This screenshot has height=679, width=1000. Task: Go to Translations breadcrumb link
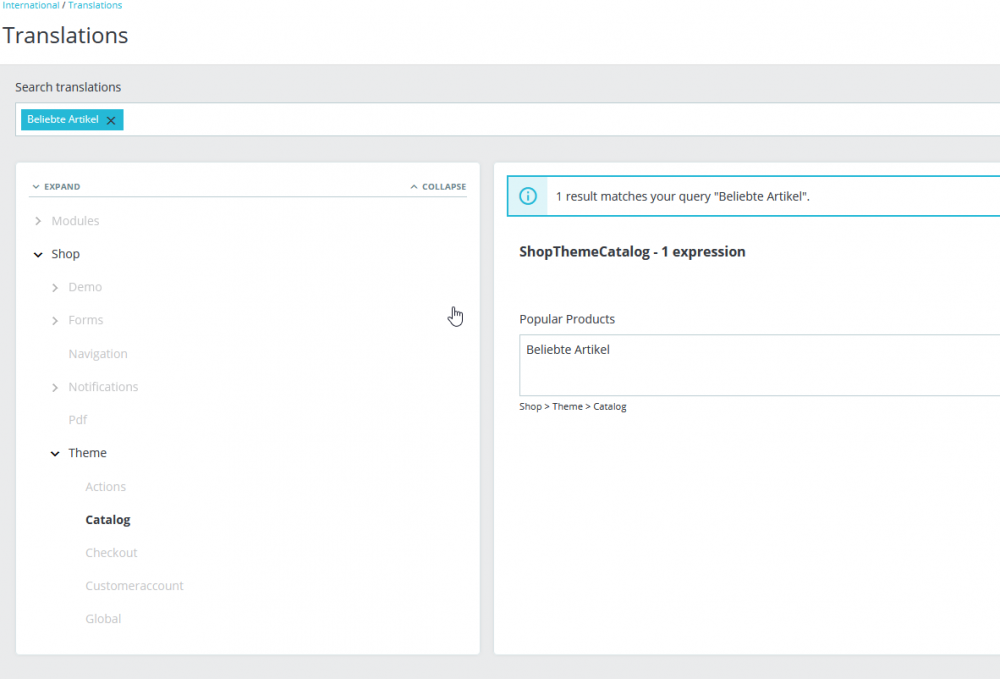pyautogui.click(x=95, y=5)
